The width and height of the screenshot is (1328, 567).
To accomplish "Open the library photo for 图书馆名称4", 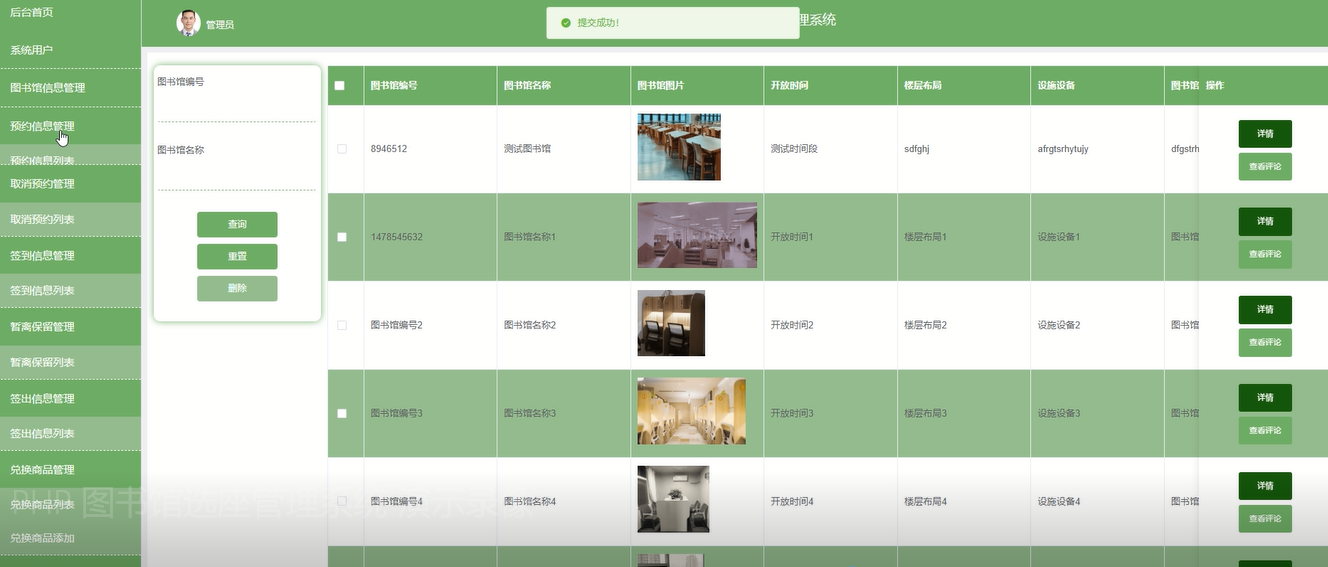I will (673, 499).
